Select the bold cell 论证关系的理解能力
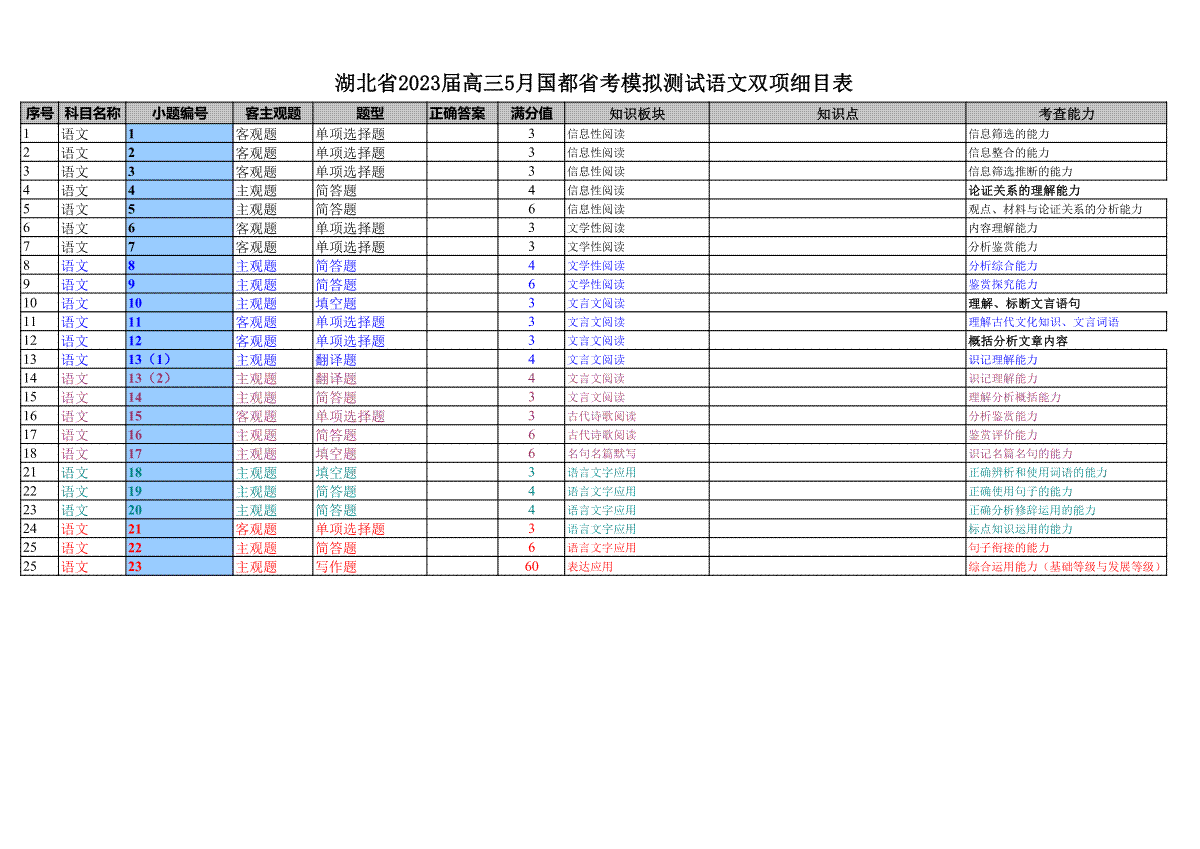This screenshot has width=1200, height=849. pyautogui.click(x=1066, y=190)
